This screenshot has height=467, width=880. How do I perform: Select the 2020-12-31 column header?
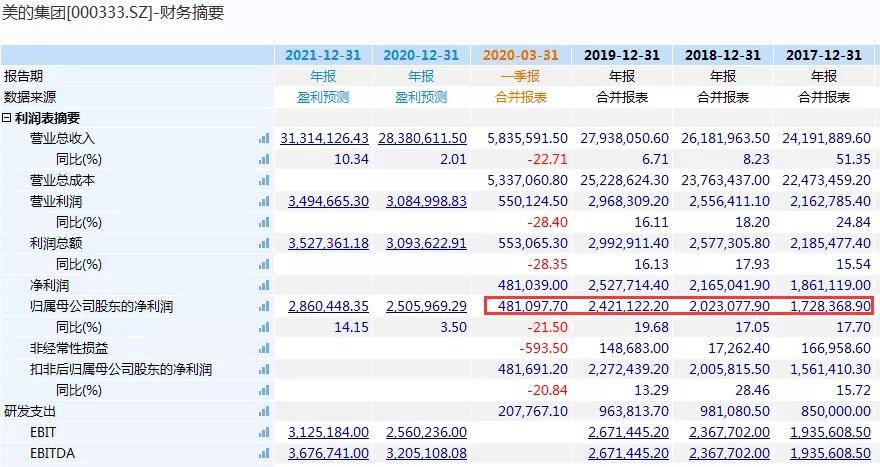click(421, 55)
